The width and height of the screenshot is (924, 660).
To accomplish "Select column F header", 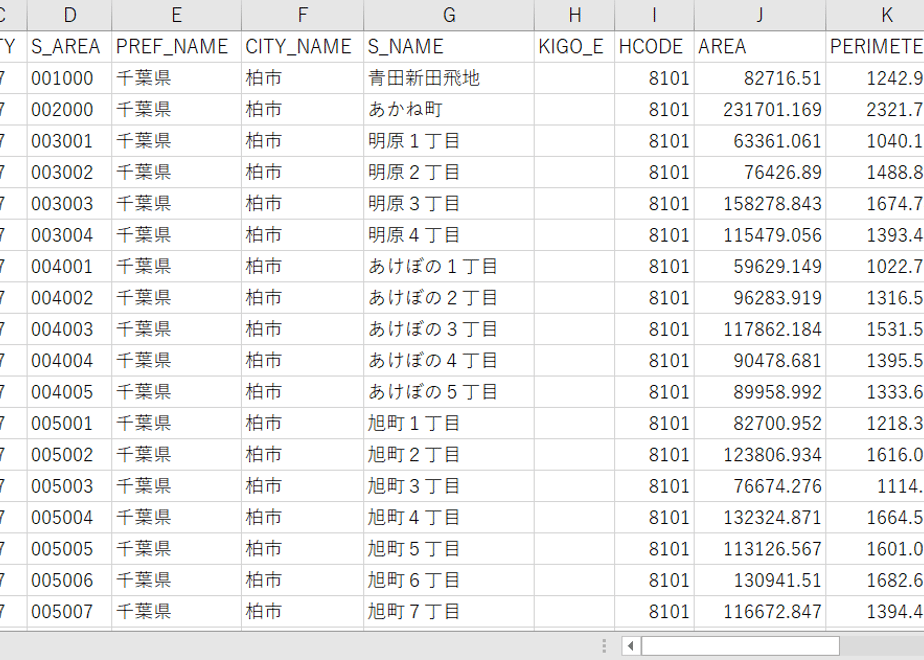I will click(x=302, y=15).
